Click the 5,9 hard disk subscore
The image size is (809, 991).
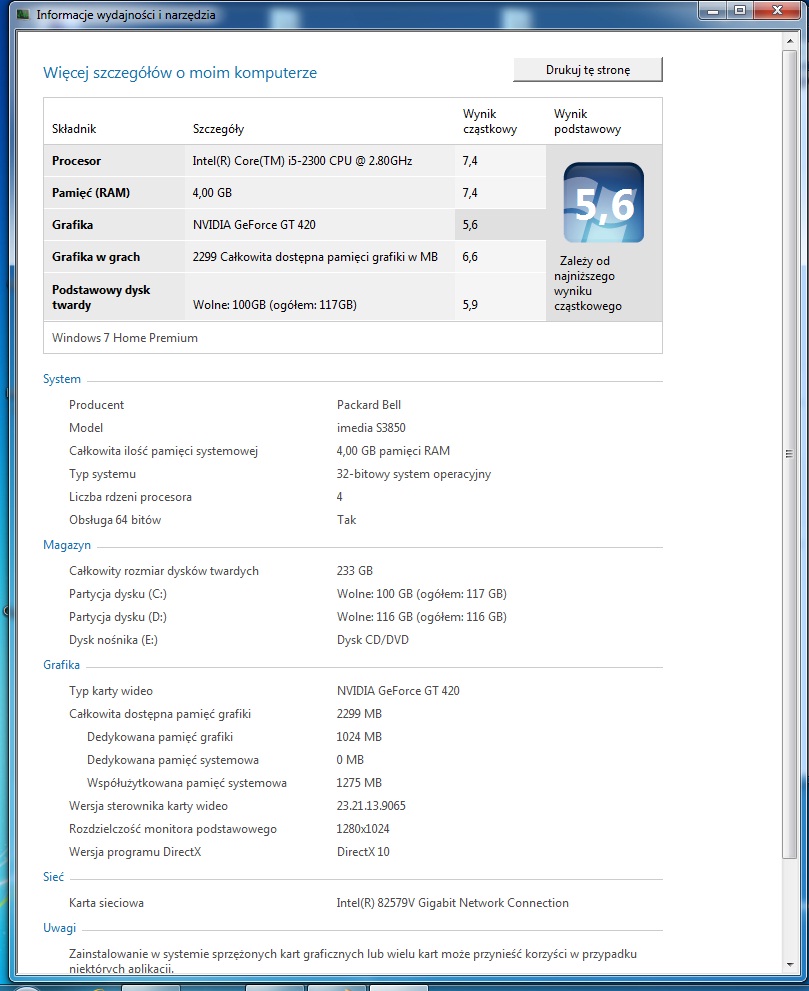(470, 305)
